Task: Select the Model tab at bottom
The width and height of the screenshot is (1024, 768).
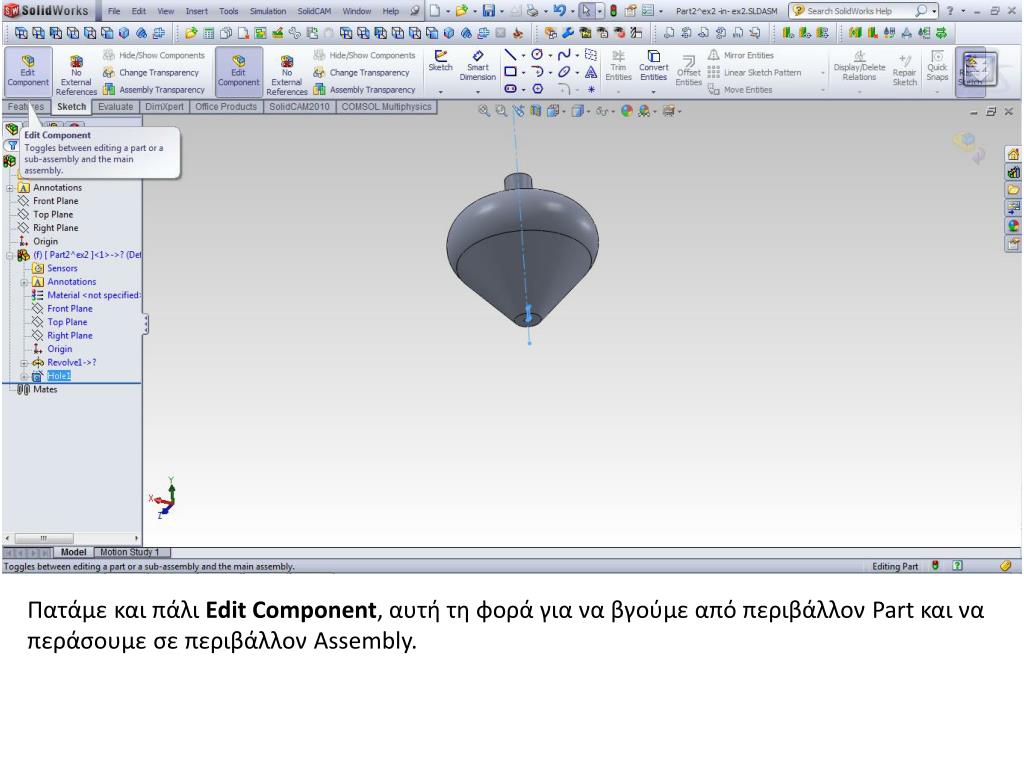Action: [x=73, y=552]
